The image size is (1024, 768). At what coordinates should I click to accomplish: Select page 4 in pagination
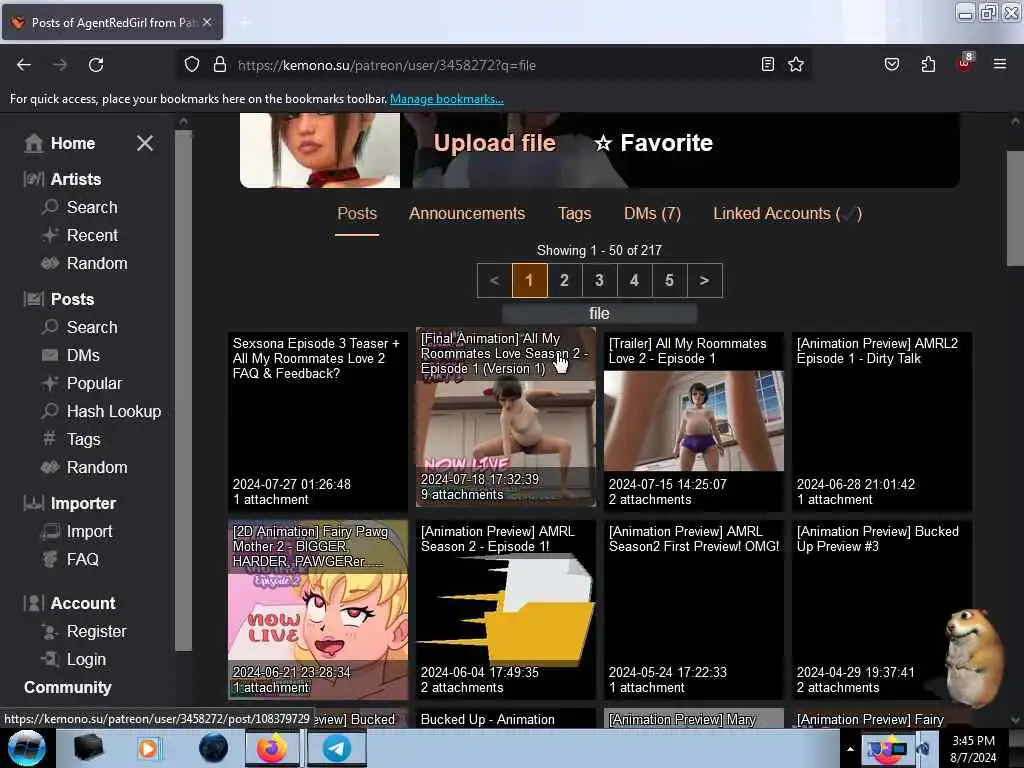[634, 281]
